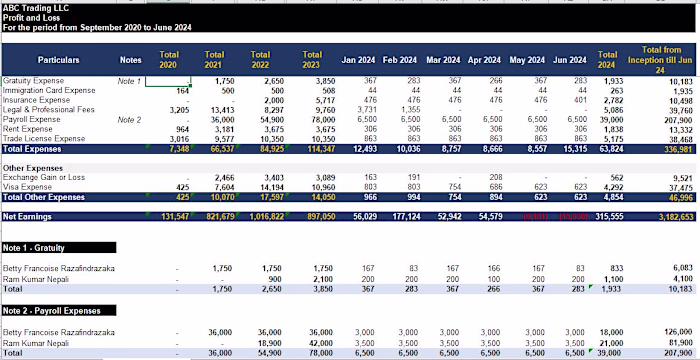Click the 'Immigration Card Expense' row label

49,90
